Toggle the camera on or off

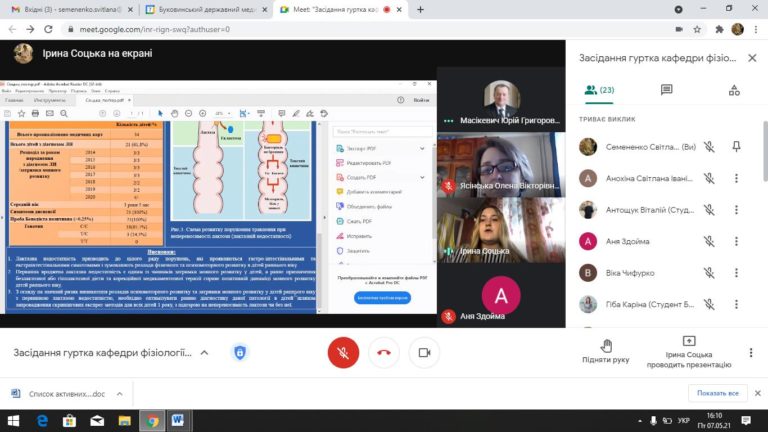click(x=425, y=352)
